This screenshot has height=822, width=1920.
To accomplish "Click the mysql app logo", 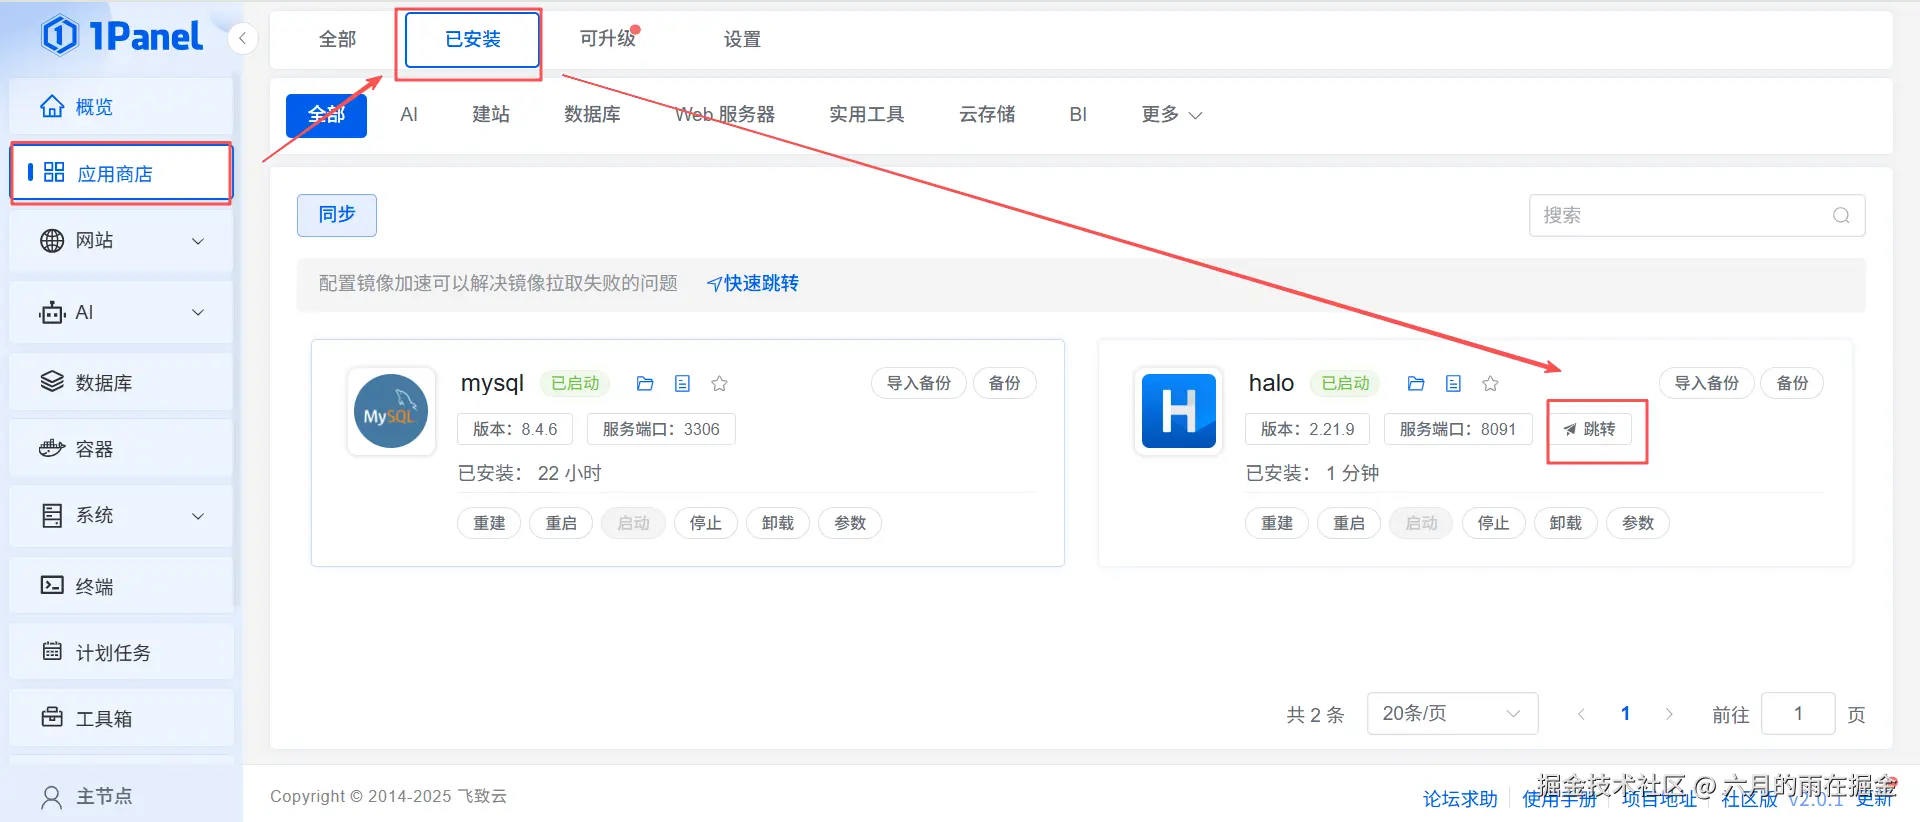I will tap(391, 412).
